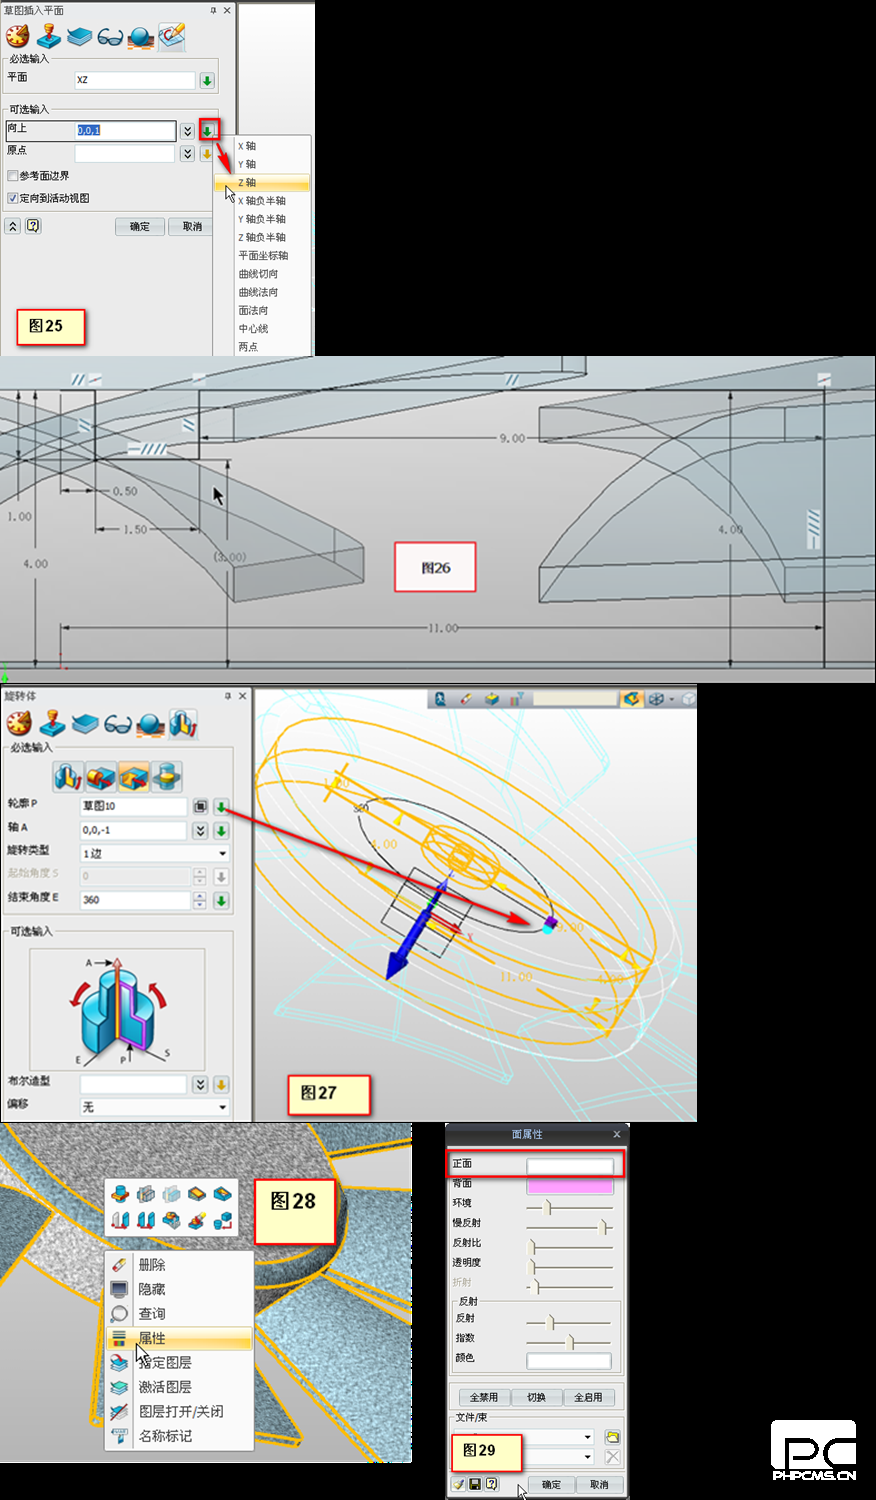Click the 全禁用 button
This screenshot has width=876, height=1500.
point(484,1397)
